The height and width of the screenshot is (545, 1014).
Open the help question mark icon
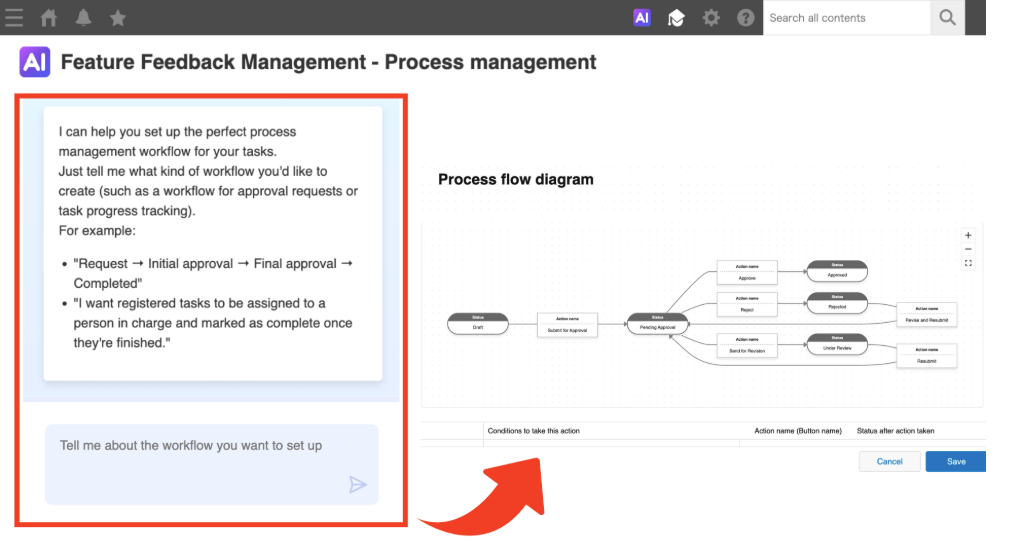745,18
